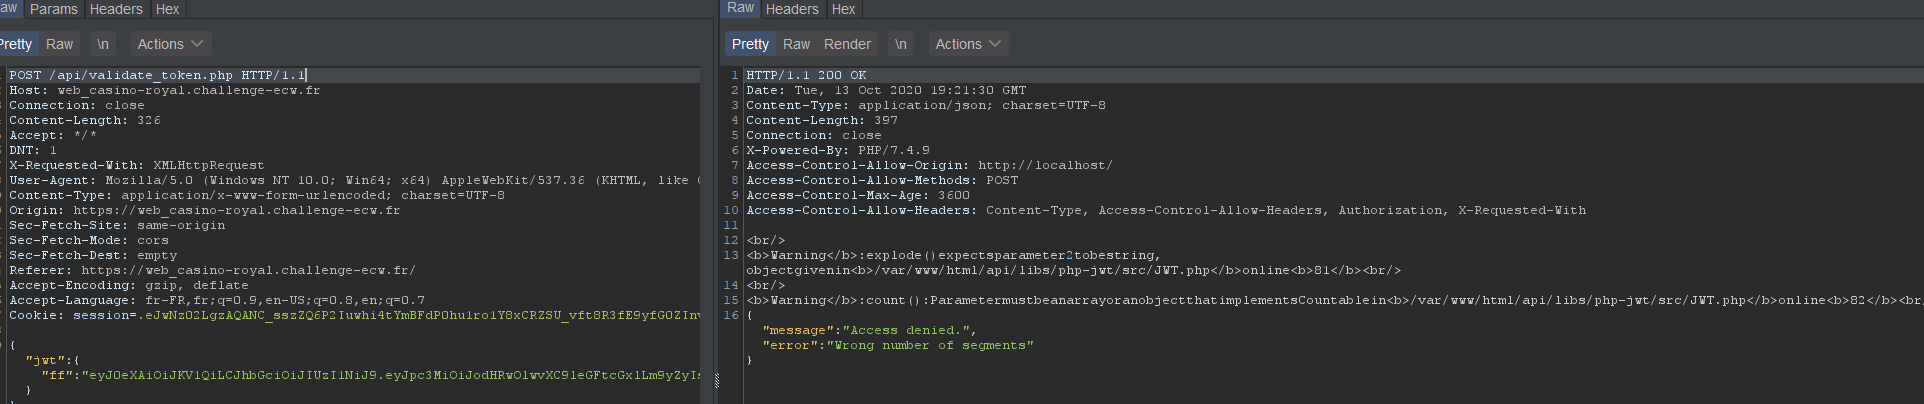Click the Accept-Language header line

coord(217,300)
